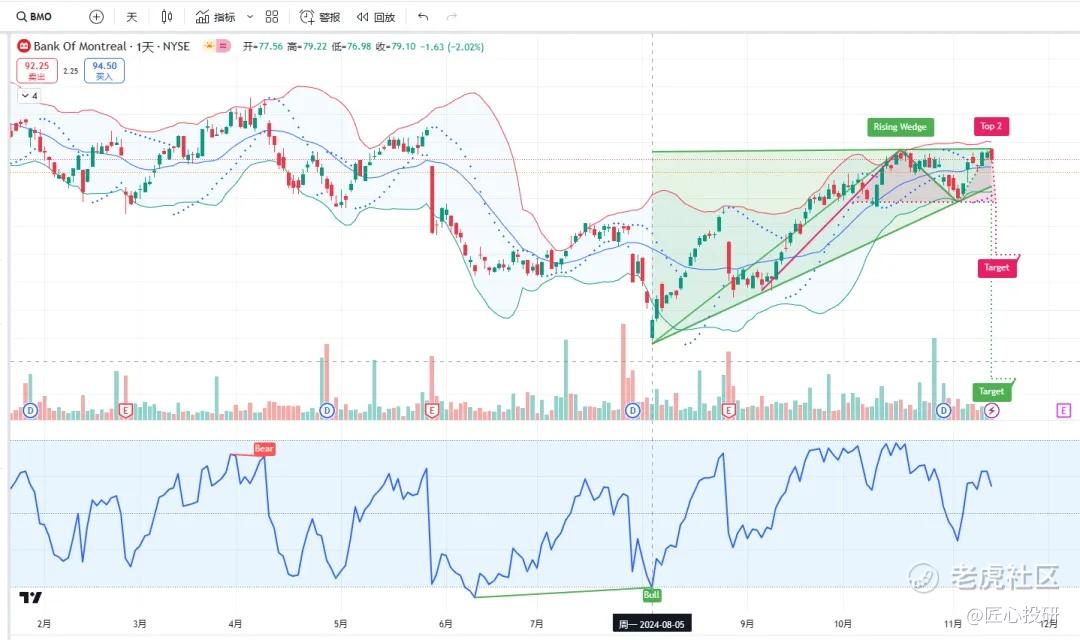The height and width of the screenshot is (640, 1080).
Task: Undo the last chart change
Action: [x=423, y=17]
